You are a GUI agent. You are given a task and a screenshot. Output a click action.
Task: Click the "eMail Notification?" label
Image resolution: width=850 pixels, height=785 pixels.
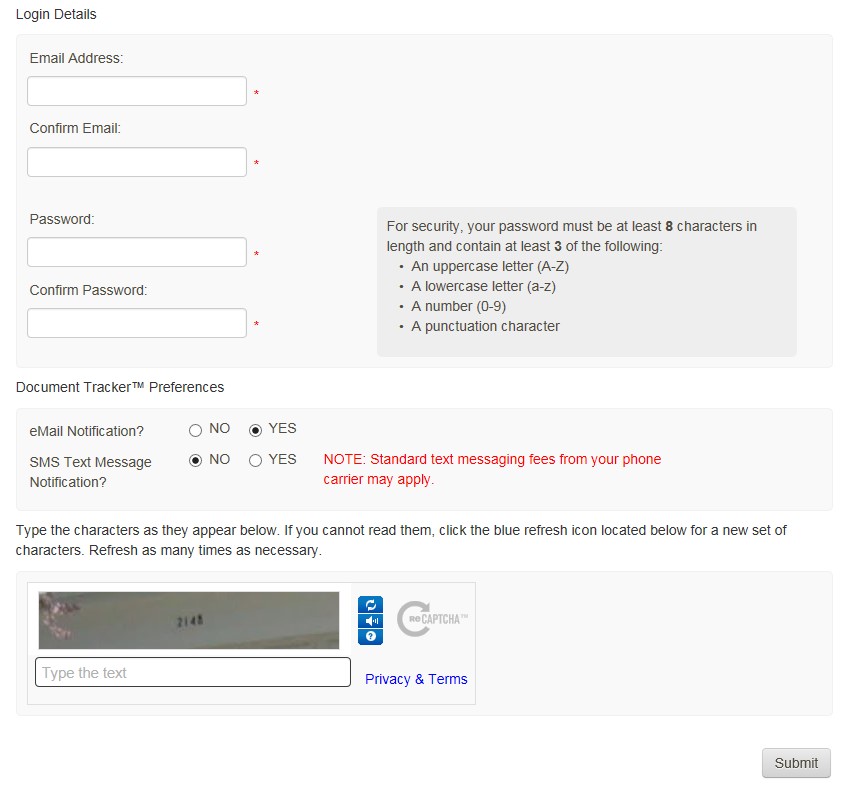pos(87,431)
